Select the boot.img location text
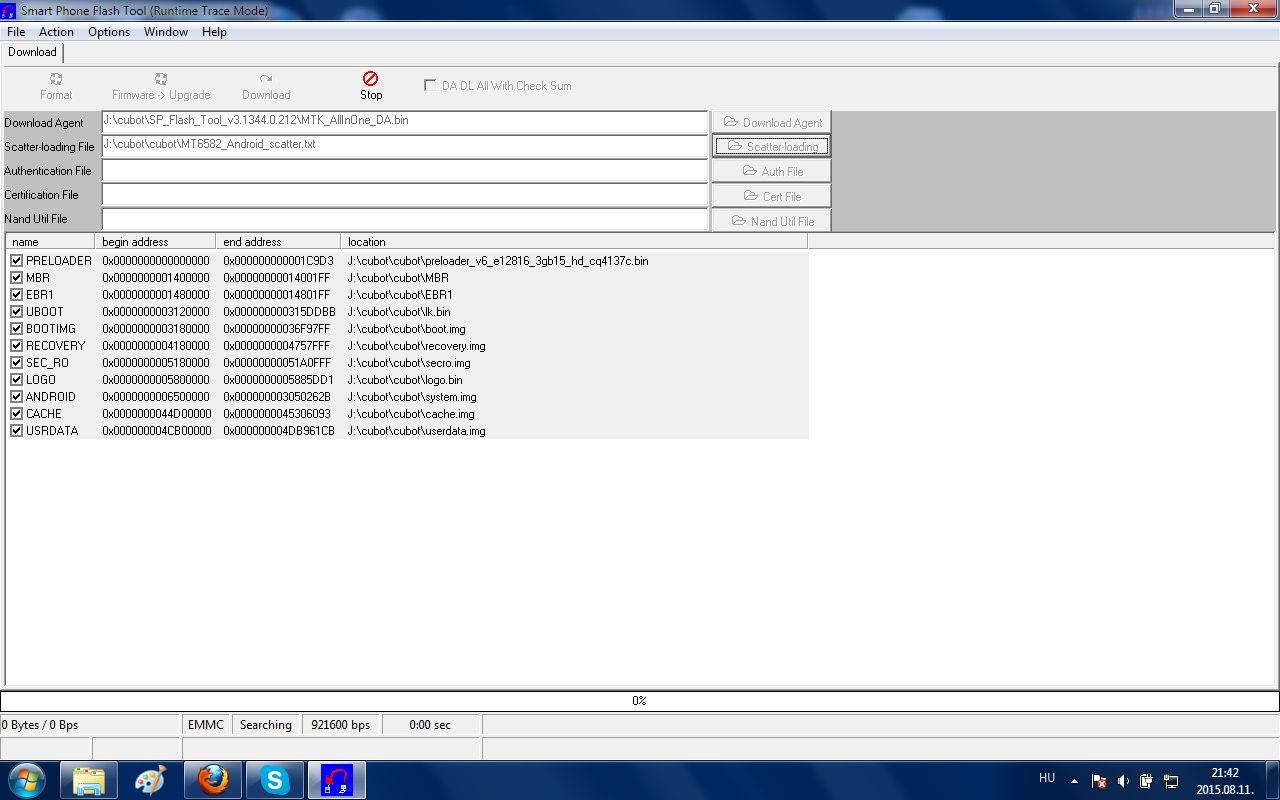This screenshot has height=800, width=1280. point(406,329)
